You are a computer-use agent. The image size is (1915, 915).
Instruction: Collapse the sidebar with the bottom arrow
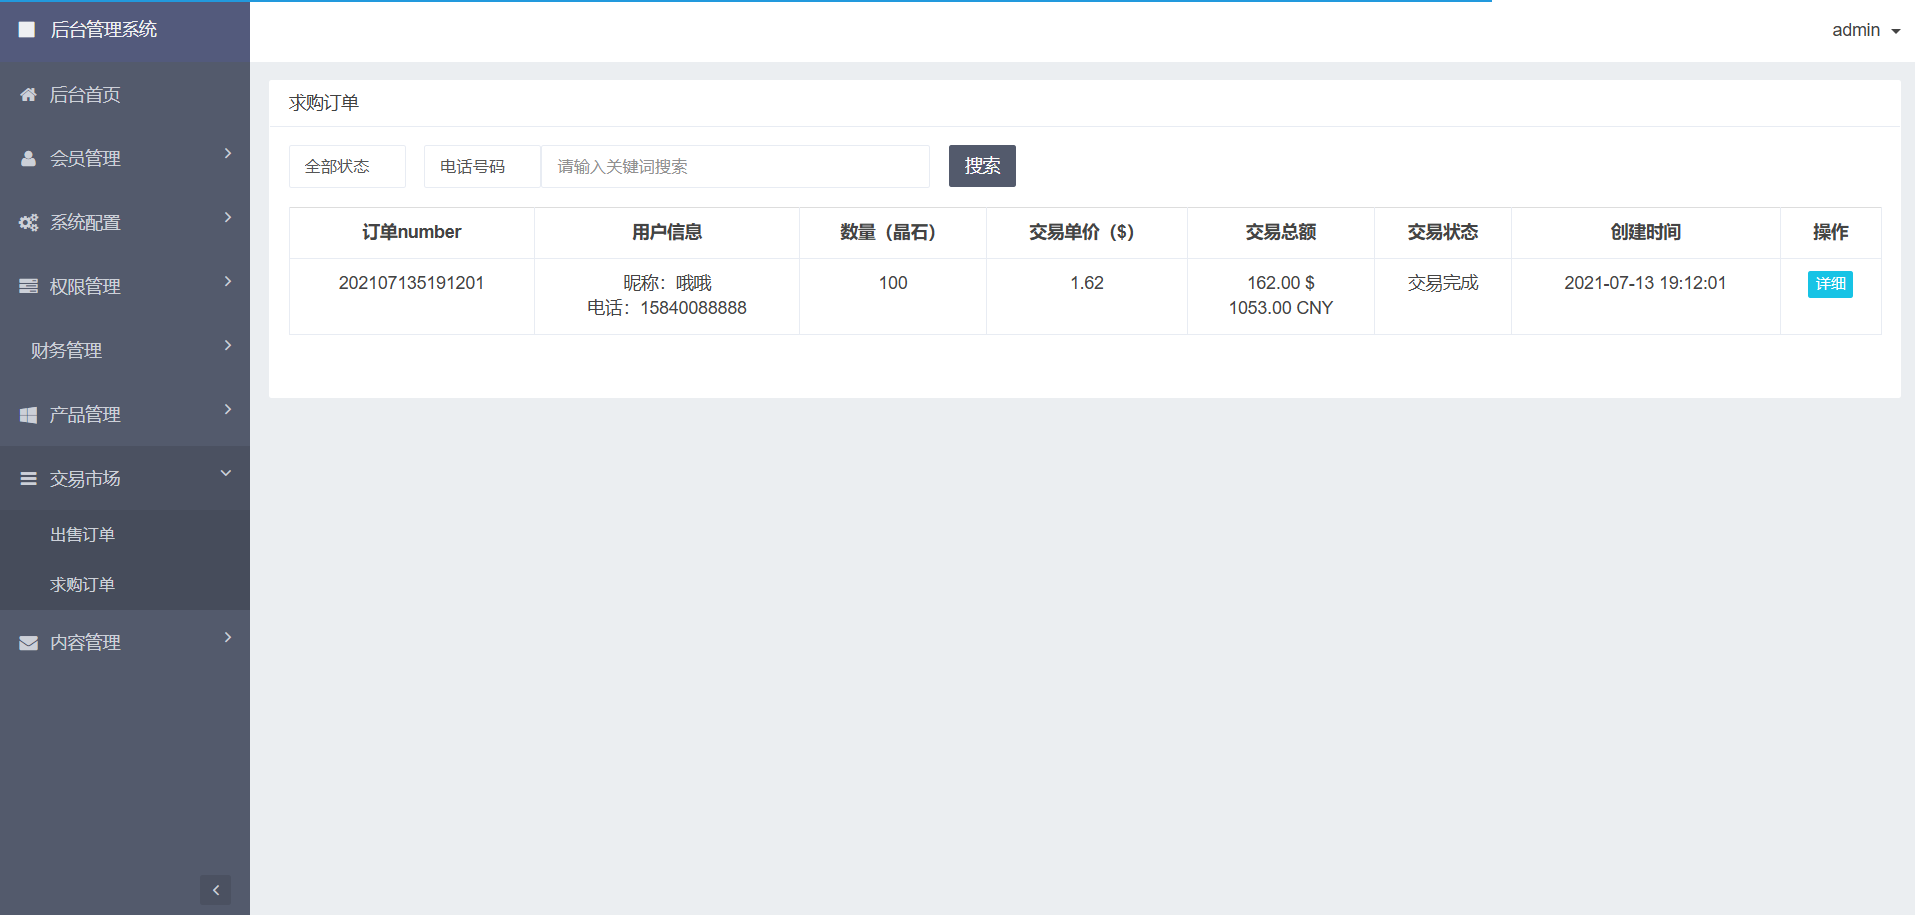click(215, 890)
